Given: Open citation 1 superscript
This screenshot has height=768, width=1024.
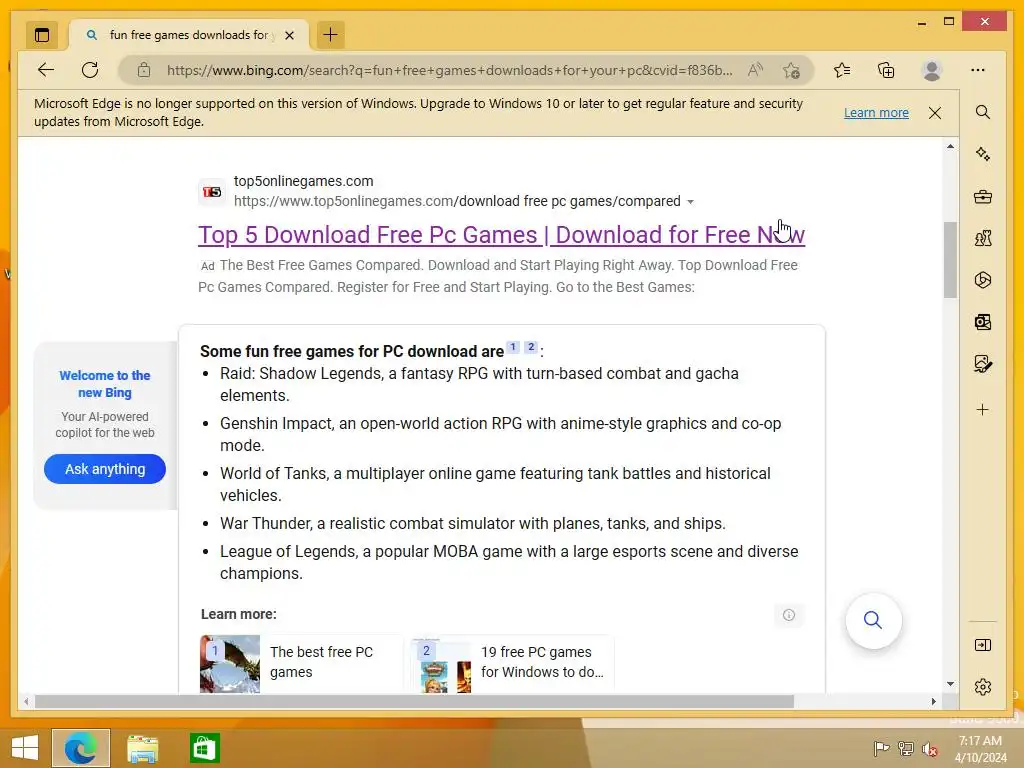Looking at the screenshot, I should point(513,347).
